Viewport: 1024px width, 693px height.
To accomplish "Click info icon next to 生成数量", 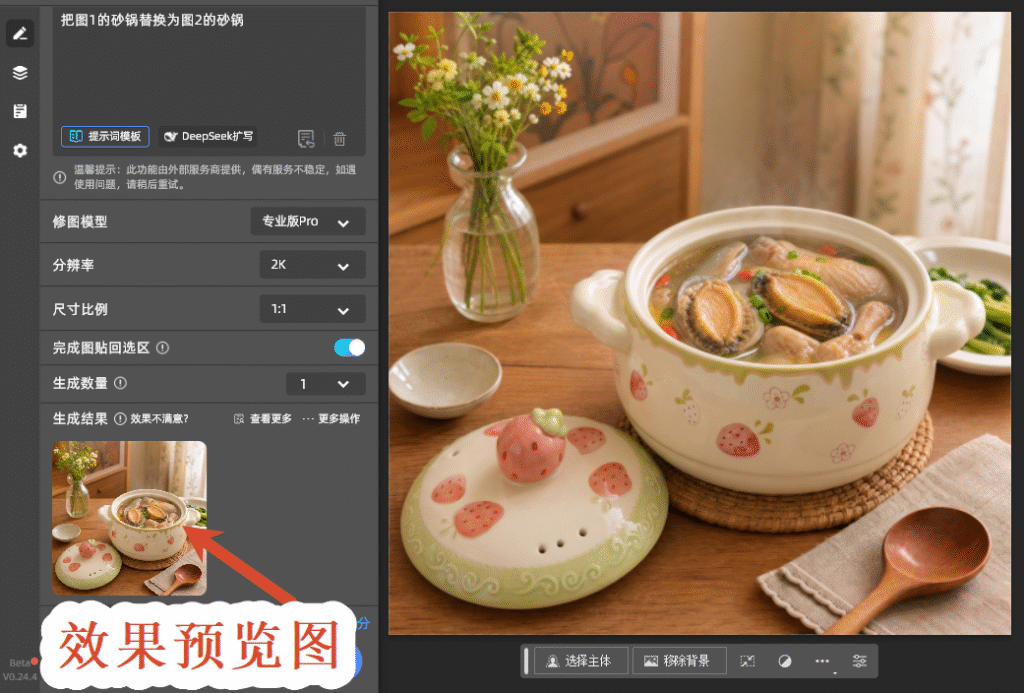I will (121, 383).
